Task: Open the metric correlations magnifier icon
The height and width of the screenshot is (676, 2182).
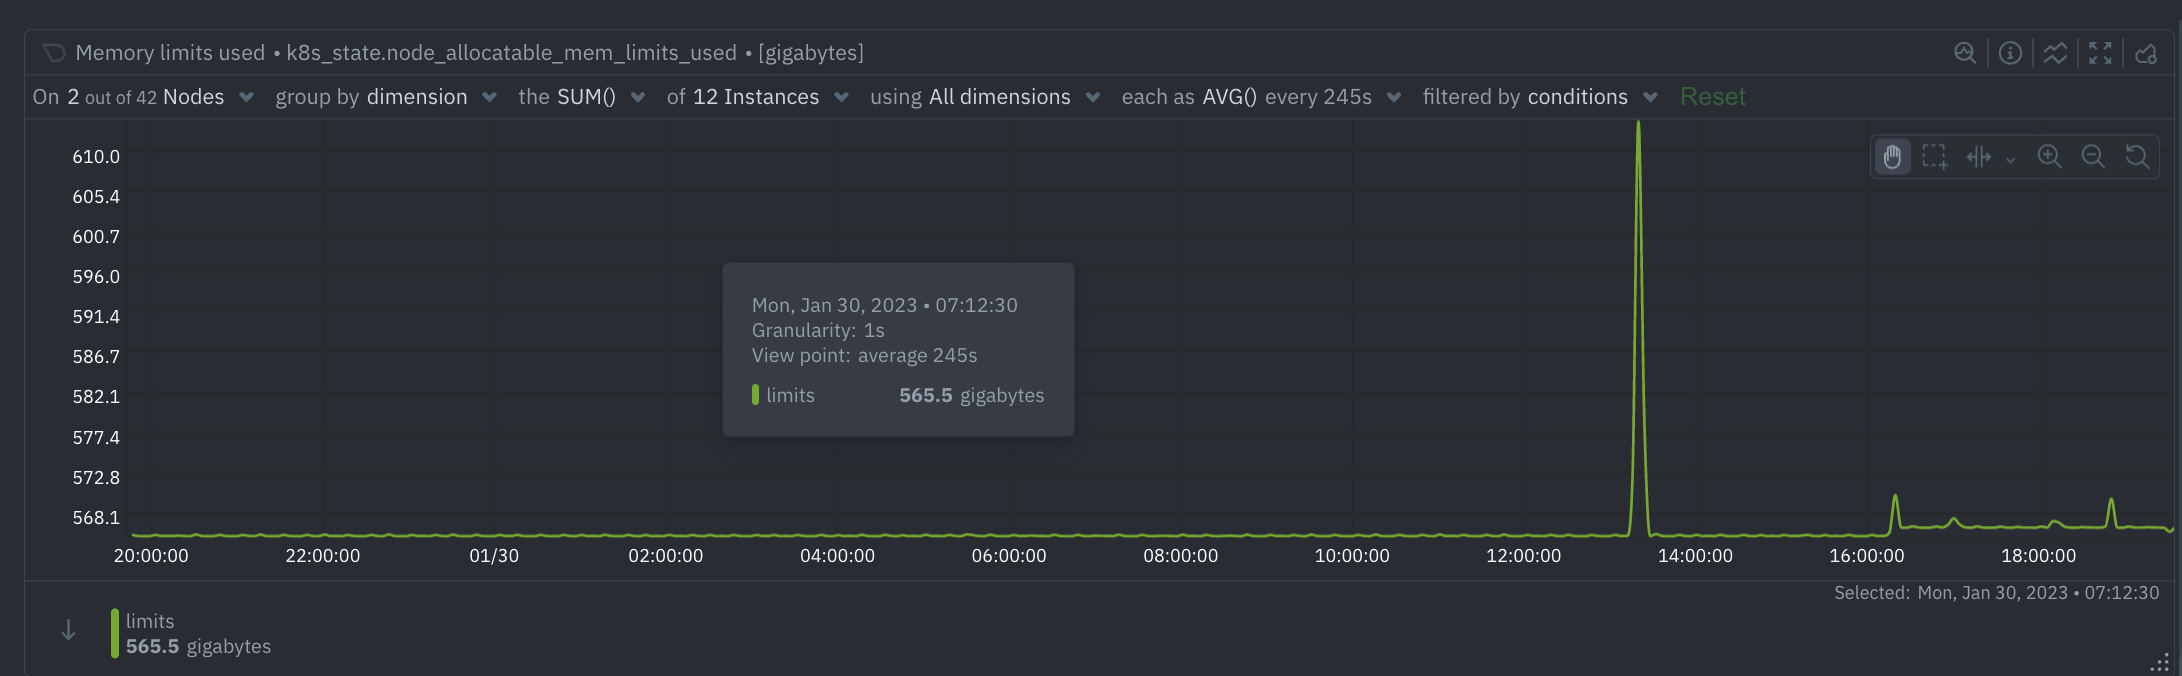Action: pyautogui.click(x=1965, y=53)
